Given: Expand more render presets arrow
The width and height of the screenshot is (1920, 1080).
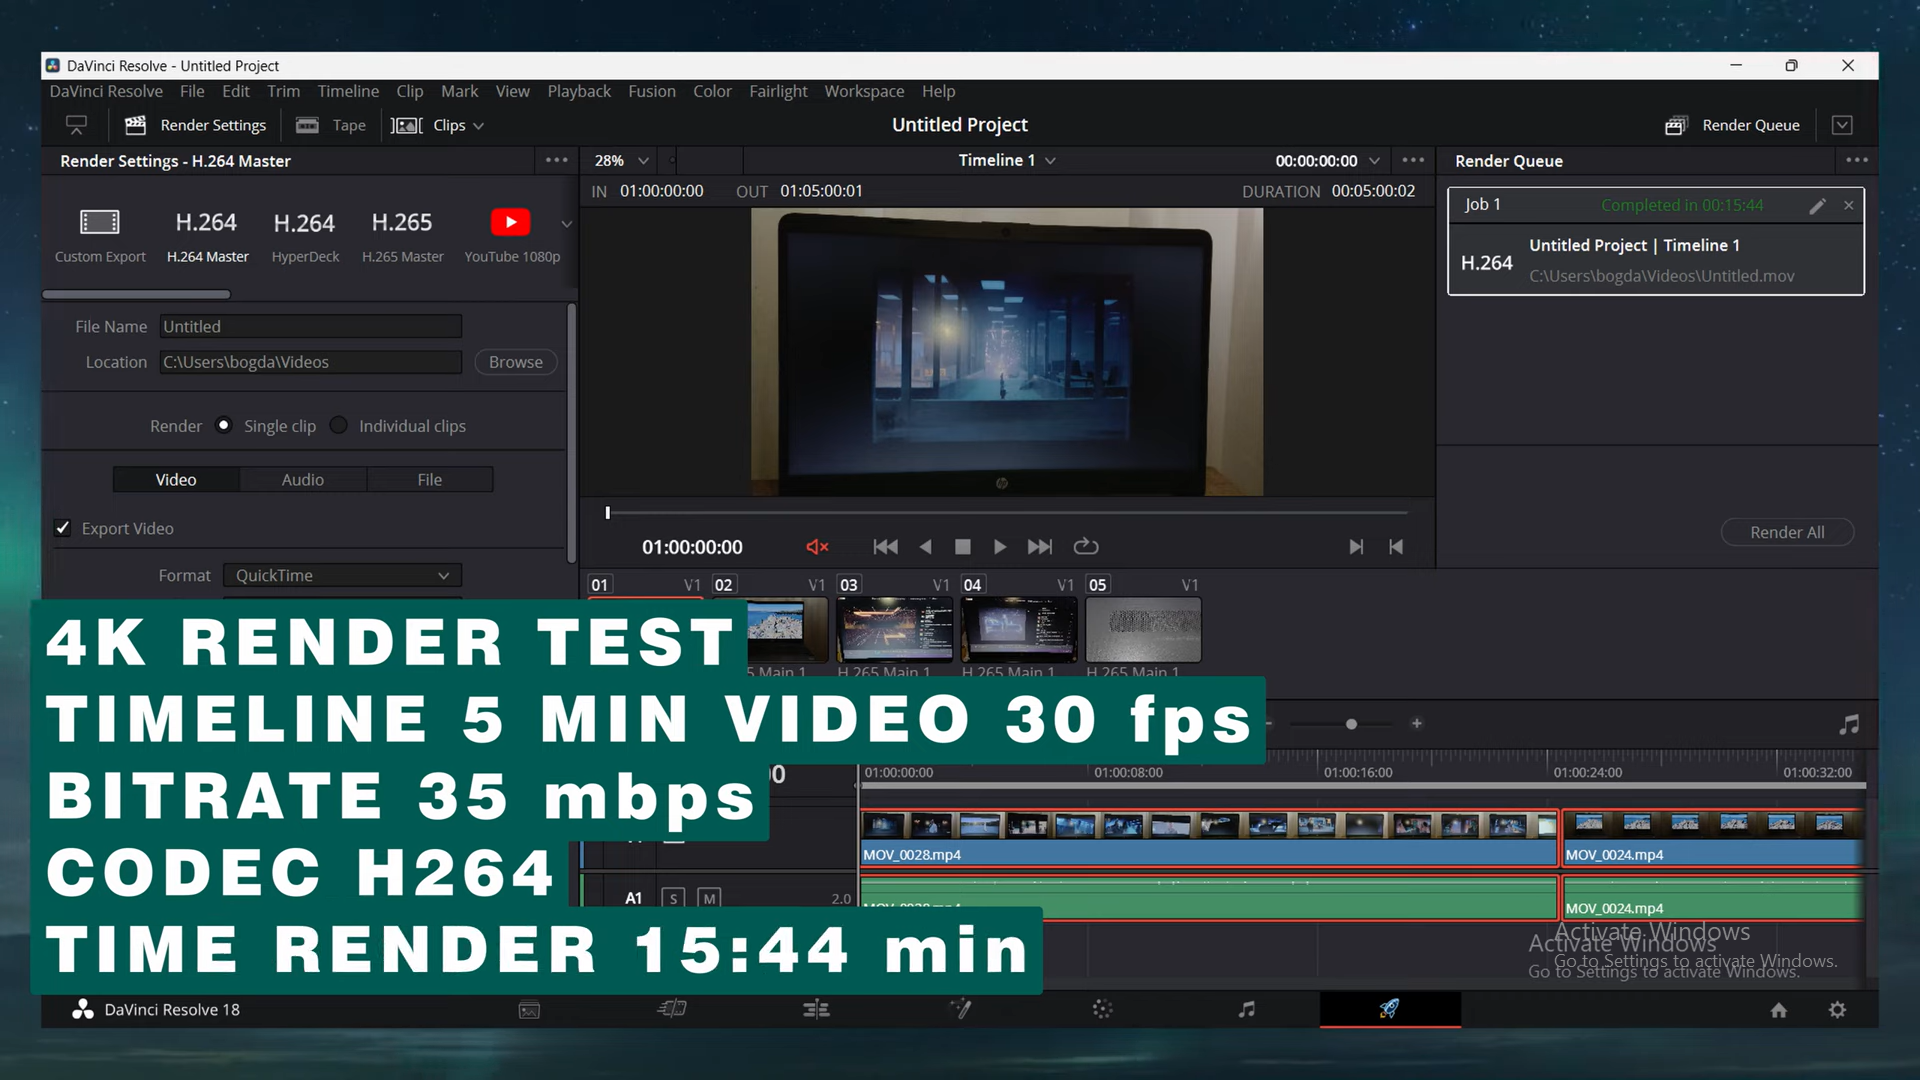Looking at the screenshot, I should tap(567, 224).
